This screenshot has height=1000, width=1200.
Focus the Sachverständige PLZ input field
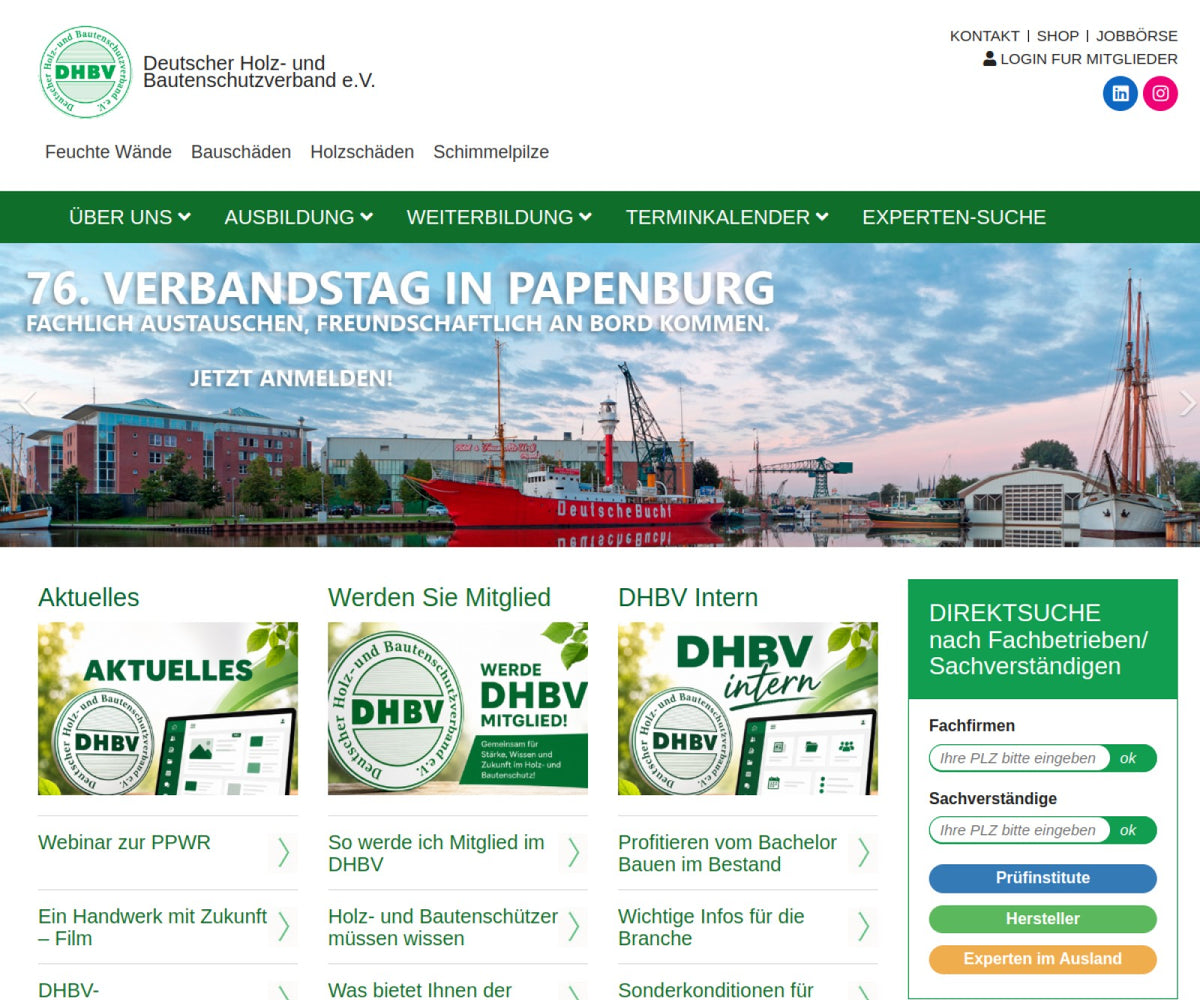coord(1019,830)
